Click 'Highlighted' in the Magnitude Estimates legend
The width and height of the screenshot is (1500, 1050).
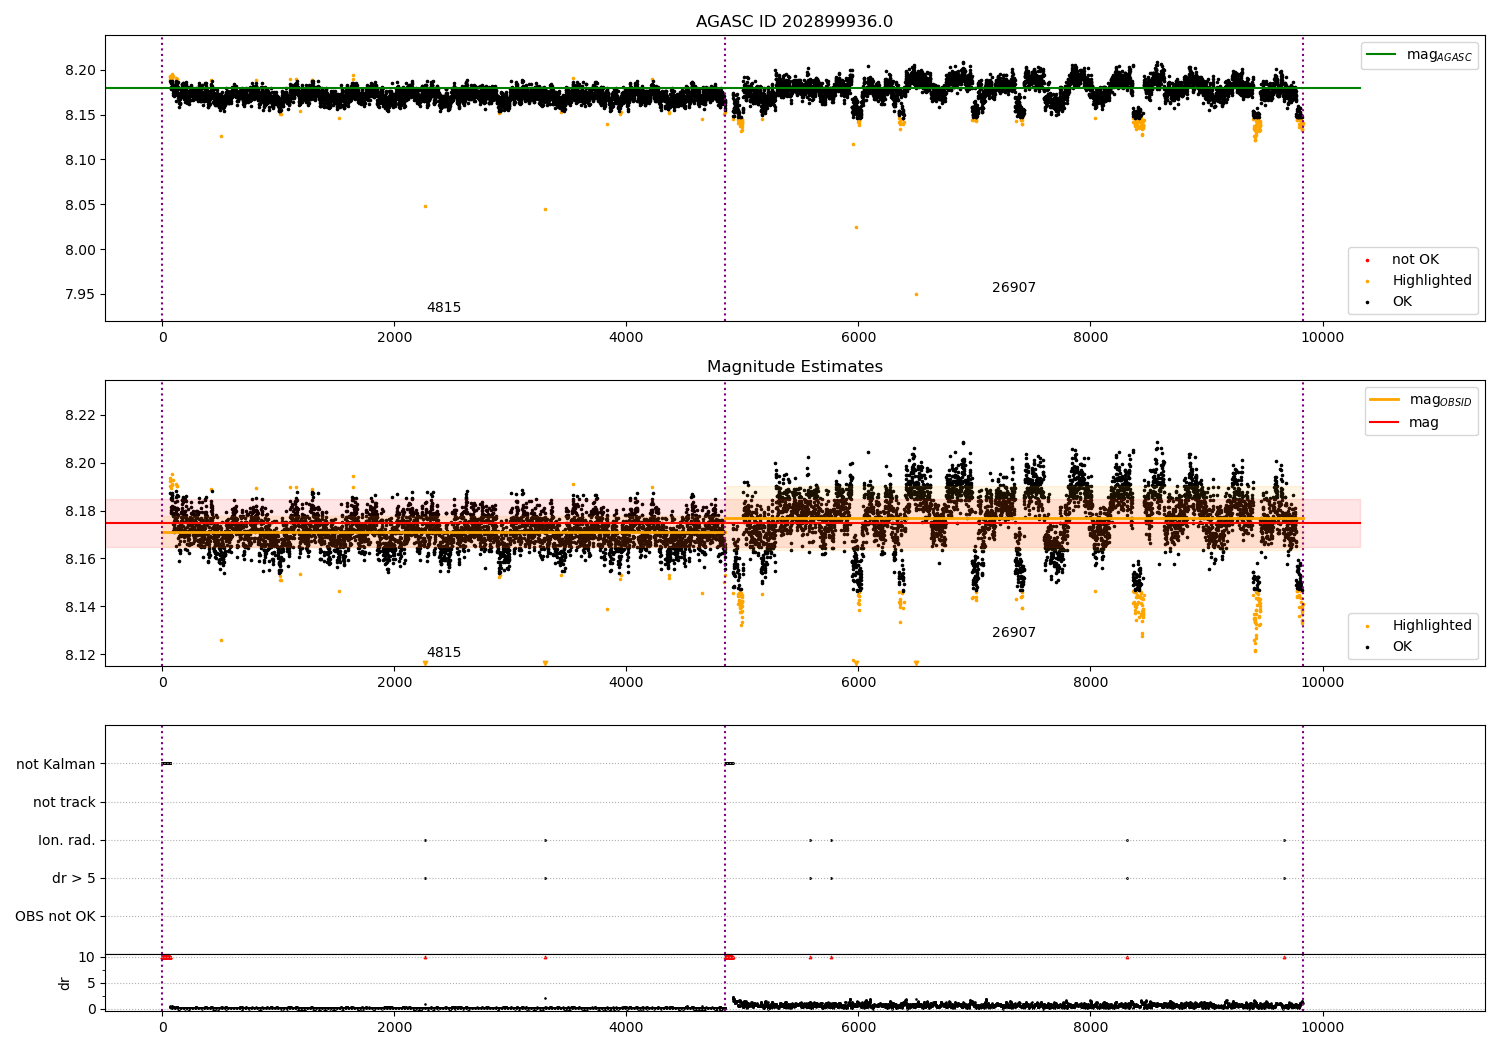coord(1432,626)
